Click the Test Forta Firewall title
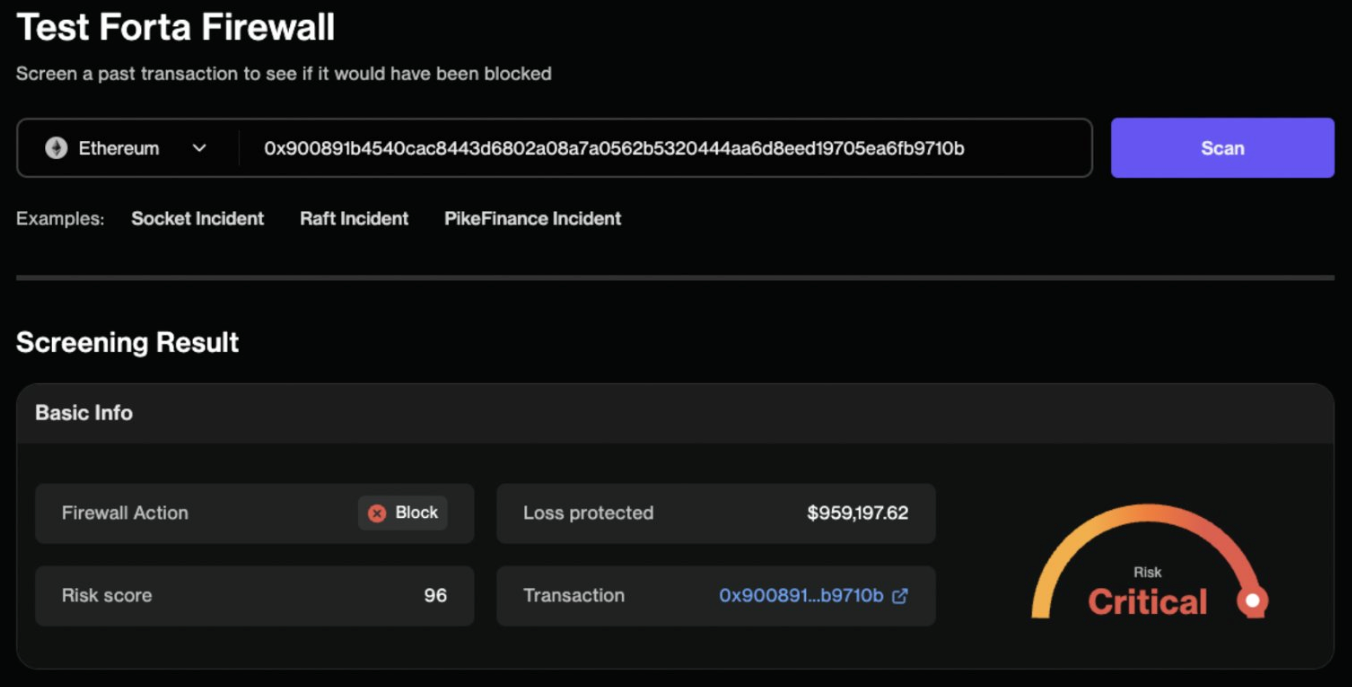The image size is (1352, 687). pos(176,27)
